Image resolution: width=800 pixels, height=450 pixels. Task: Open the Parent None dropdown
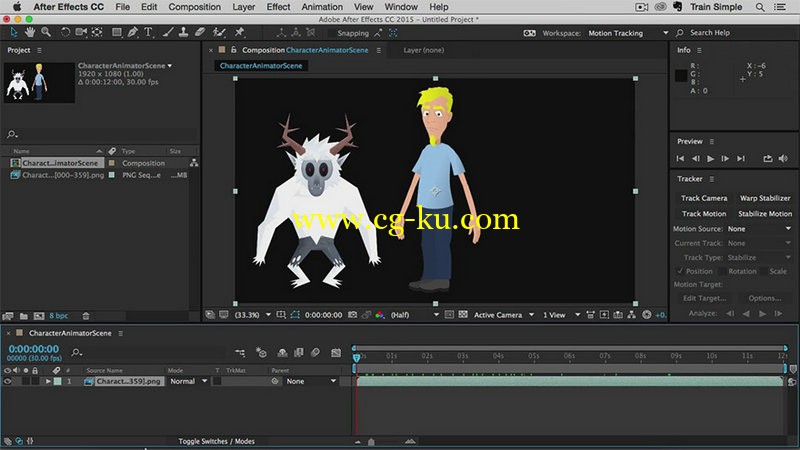[310, 381]
